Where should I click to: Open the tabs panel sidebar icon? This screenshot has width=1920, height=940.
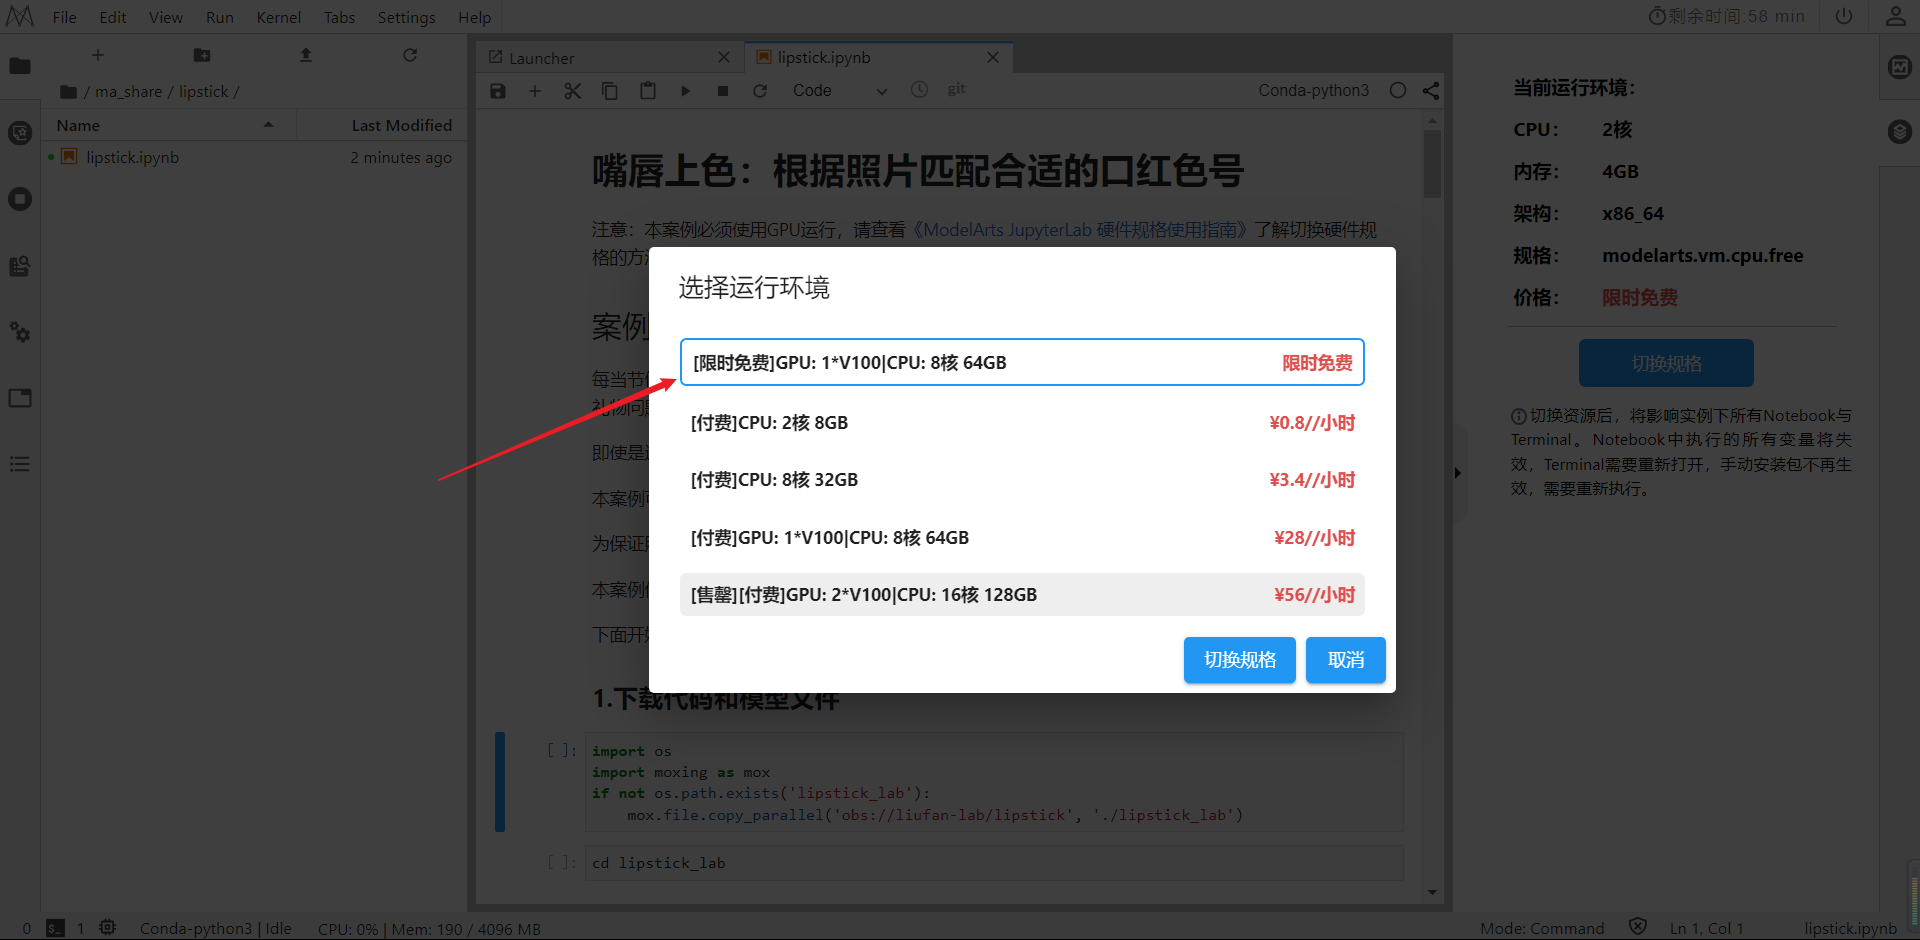pyautogui.click(x=20, y=398)
